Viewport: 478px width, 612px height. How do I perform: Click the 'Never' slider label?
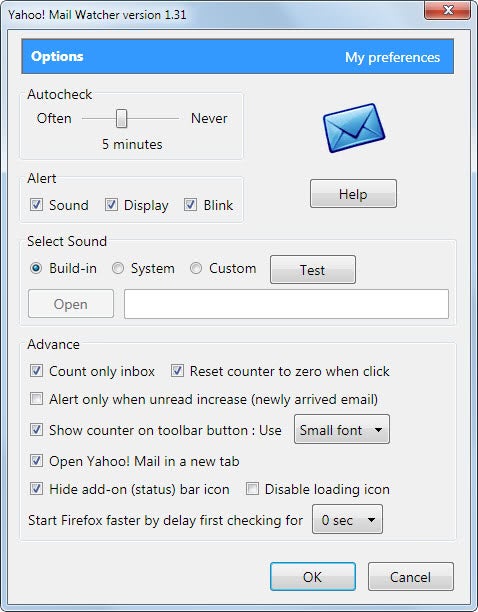[209, 118]
